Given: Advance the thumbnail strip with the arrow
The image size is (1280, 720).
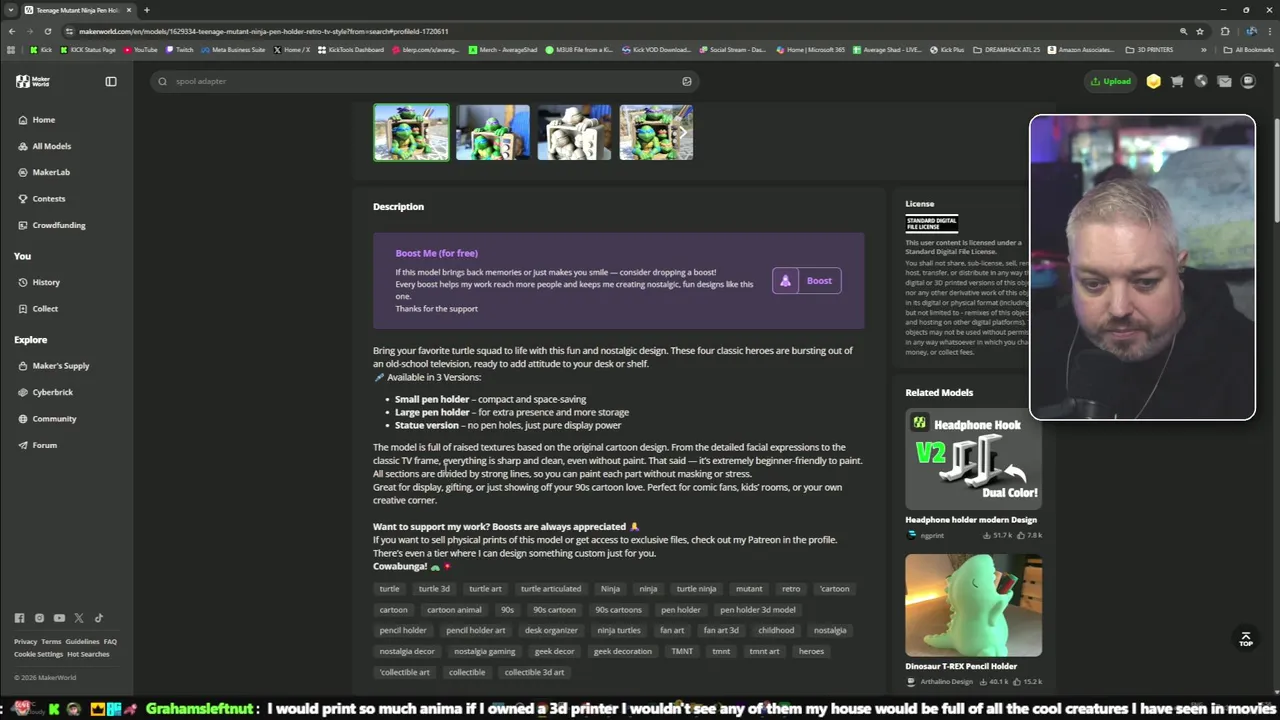Looking at the screenshot, I should (x=683, y=132).
